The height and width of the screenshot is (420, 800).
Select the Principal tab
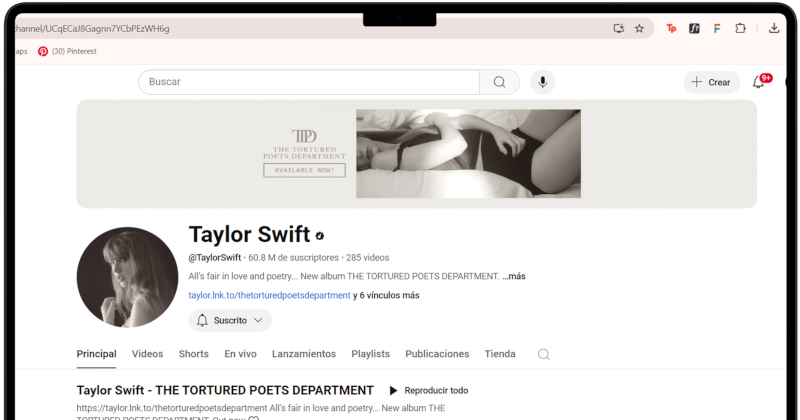(x=96, y=354)
